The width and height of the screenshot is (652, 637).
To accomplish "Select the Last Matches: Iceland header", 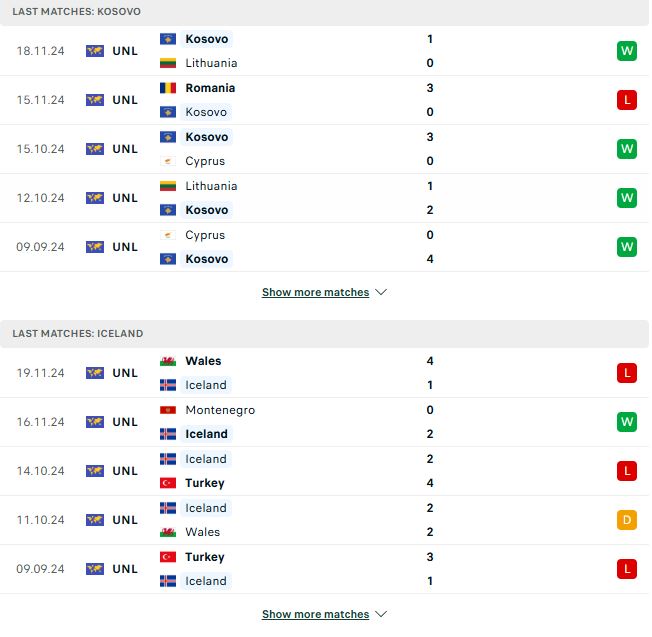I will click(x=78, y=333).
